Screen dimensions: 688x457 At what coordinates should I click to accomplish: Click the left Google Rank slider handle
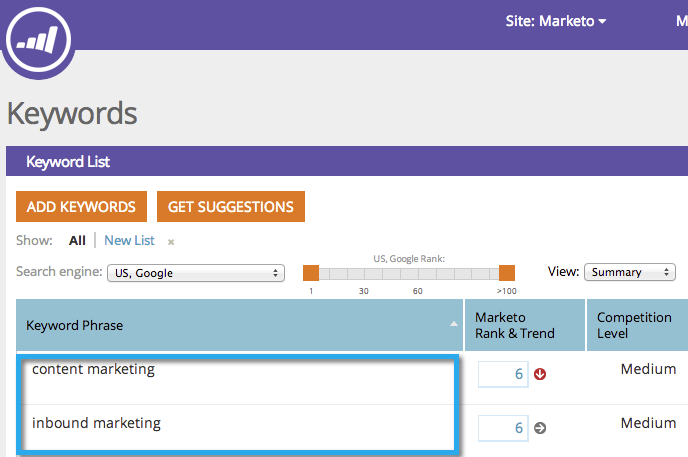coord(311,273)
